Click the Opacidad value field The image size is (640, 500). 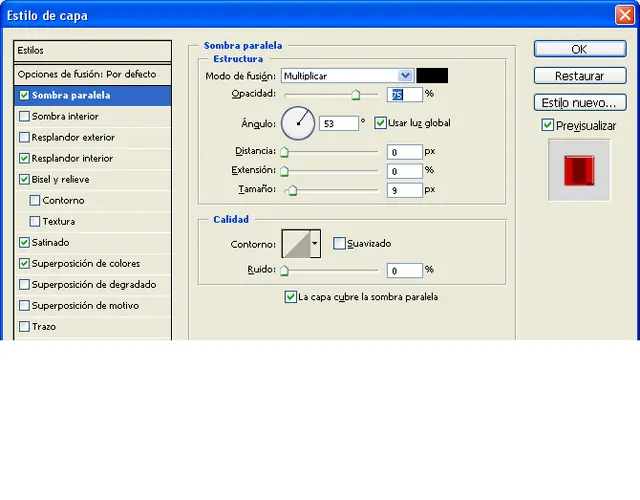coord(404,95)
